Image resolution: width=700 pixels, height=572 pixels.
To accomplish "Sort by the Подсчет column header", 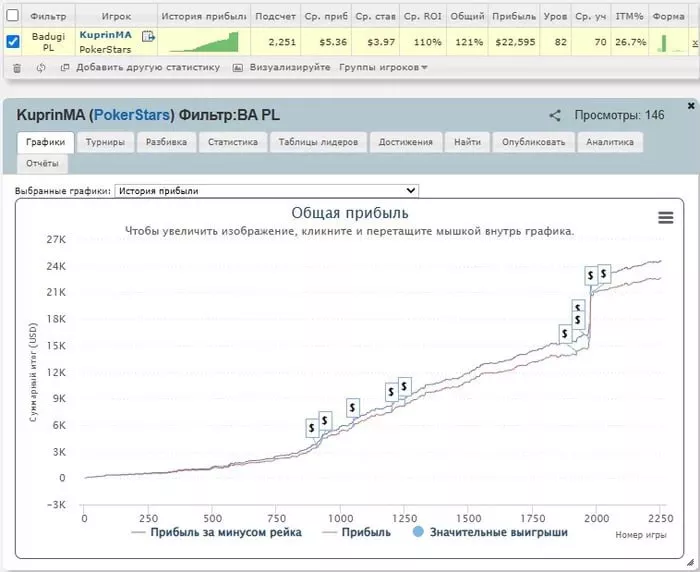I will [275, 16].
